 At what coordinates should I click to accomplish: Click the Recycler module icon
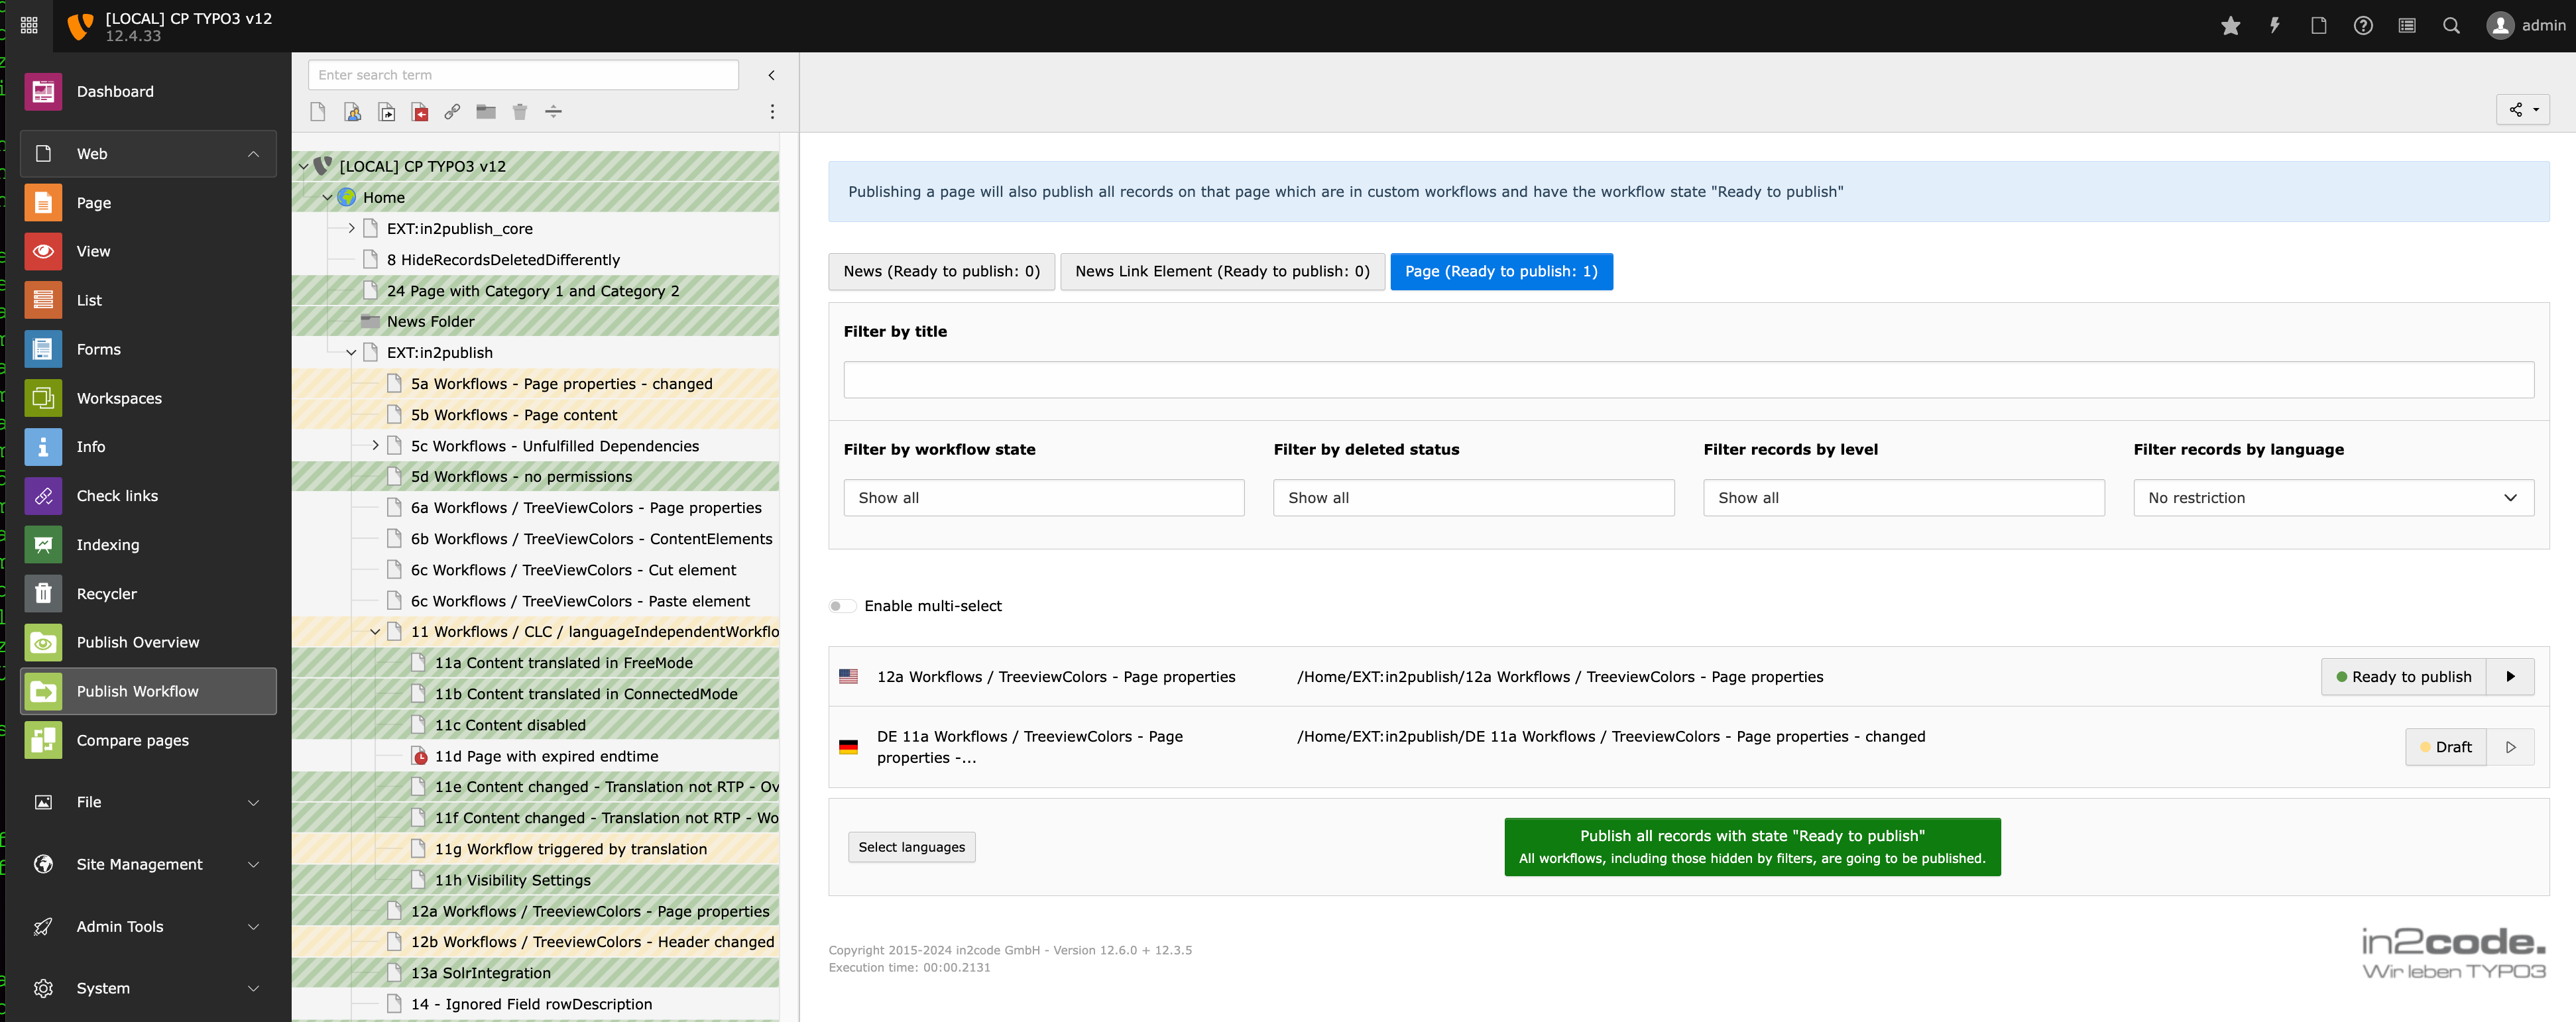[x=43, y=594]
